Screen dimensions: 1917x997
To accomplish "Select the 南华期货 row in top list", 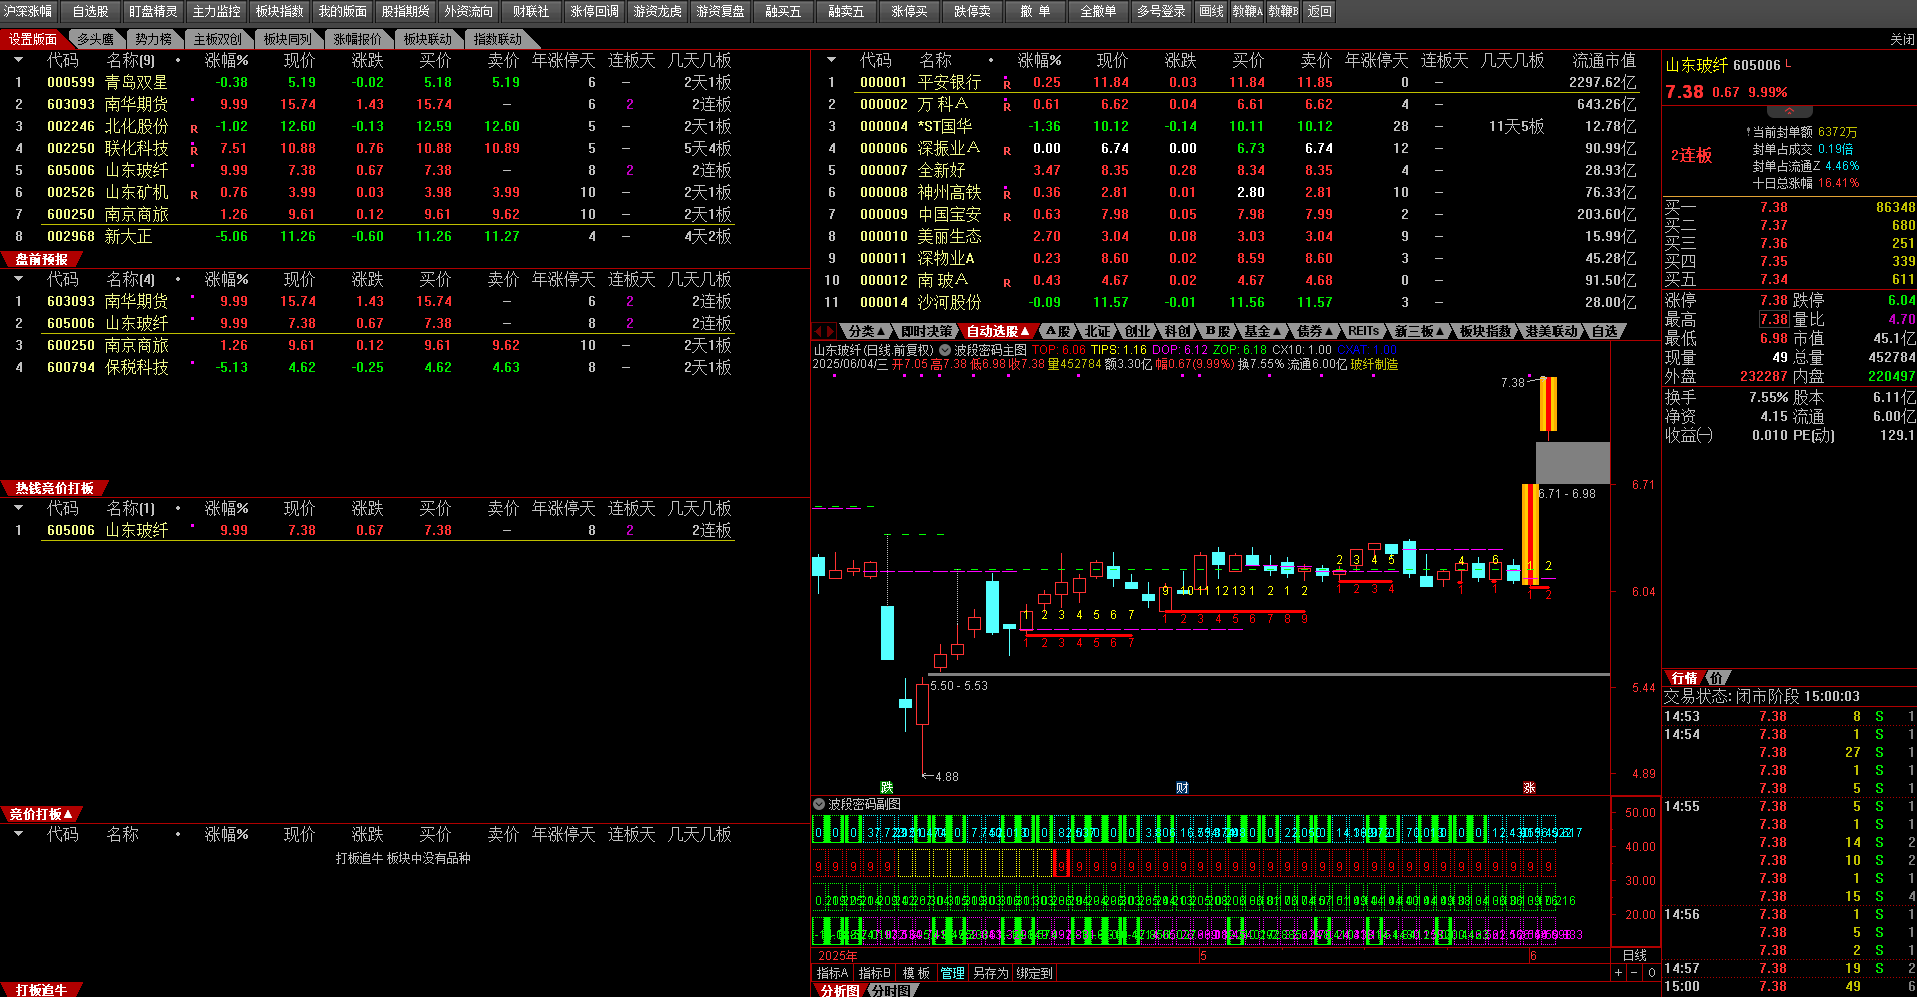I will pyautogui.click(x=136, y=104).
